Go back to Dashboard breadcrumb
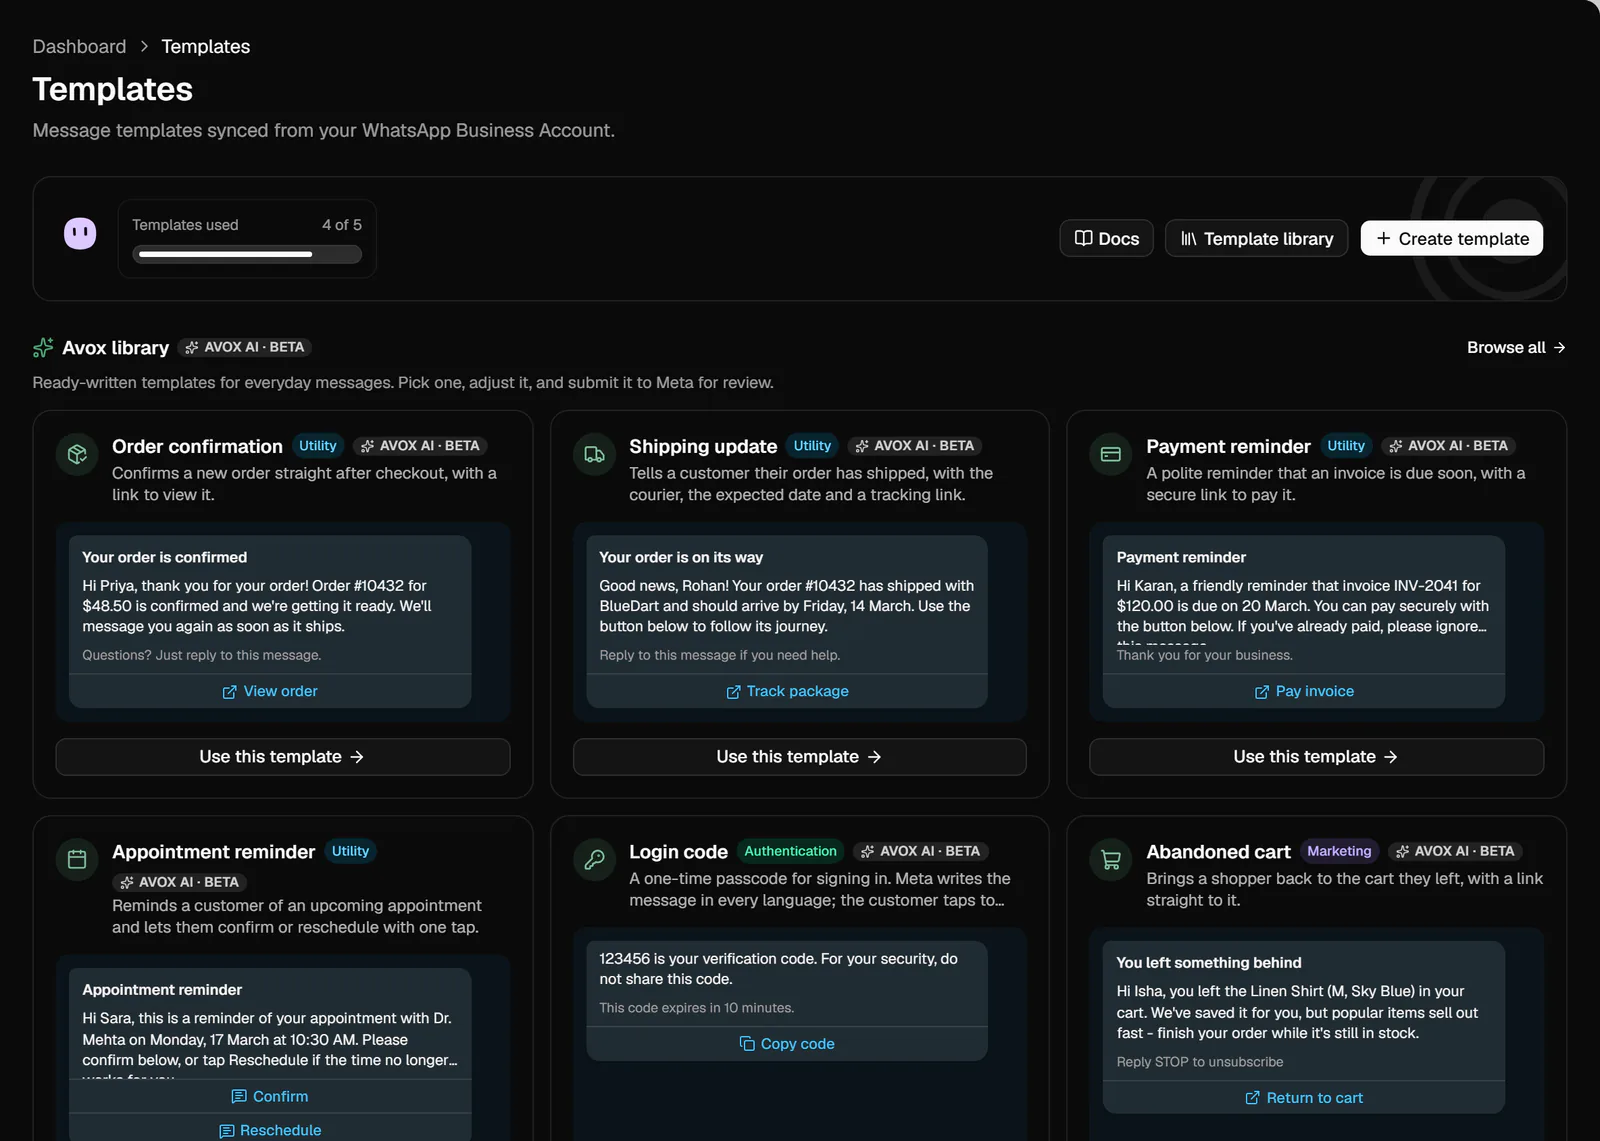The height and width of the screenshot is (1141, 1600). (80, 47)
